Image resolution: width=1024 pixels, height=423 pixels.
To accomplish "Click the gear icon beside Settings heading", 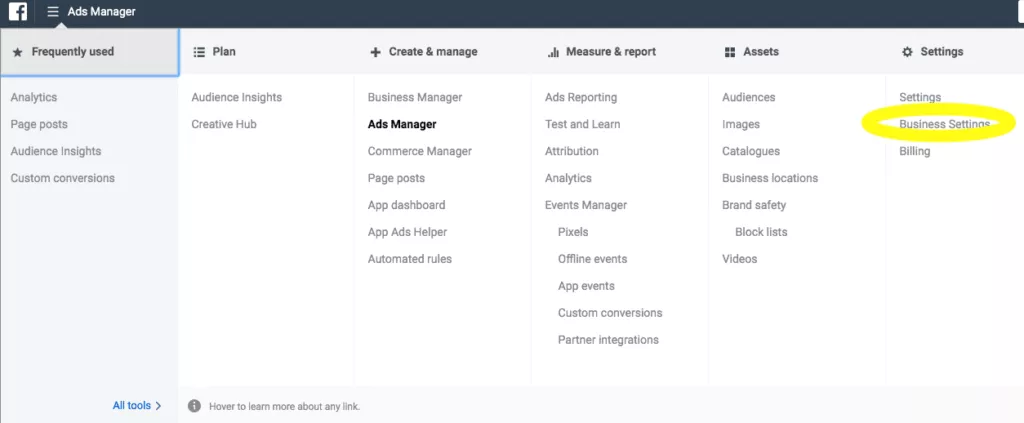I will 907,52.
